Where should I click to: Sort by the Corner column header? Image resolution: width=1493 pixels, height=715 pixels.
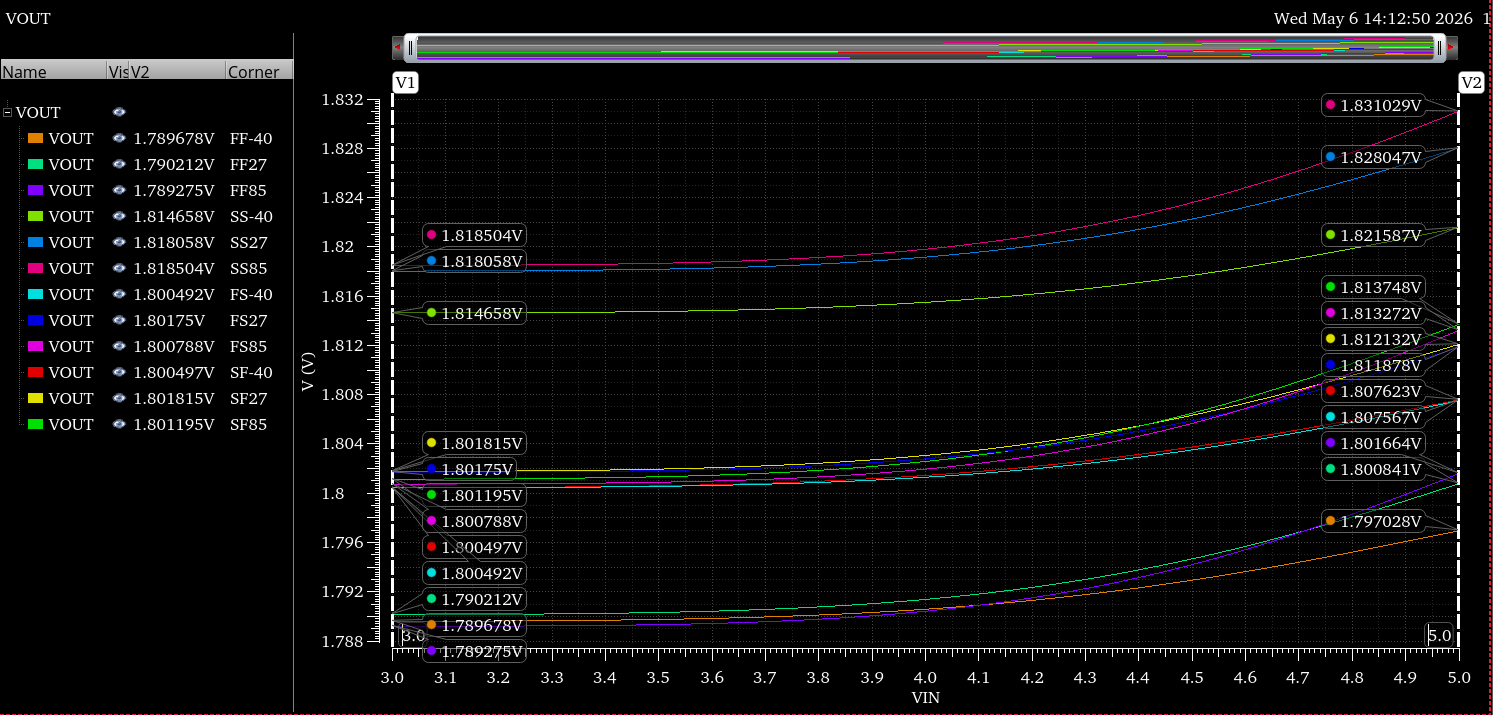(259, 71)
